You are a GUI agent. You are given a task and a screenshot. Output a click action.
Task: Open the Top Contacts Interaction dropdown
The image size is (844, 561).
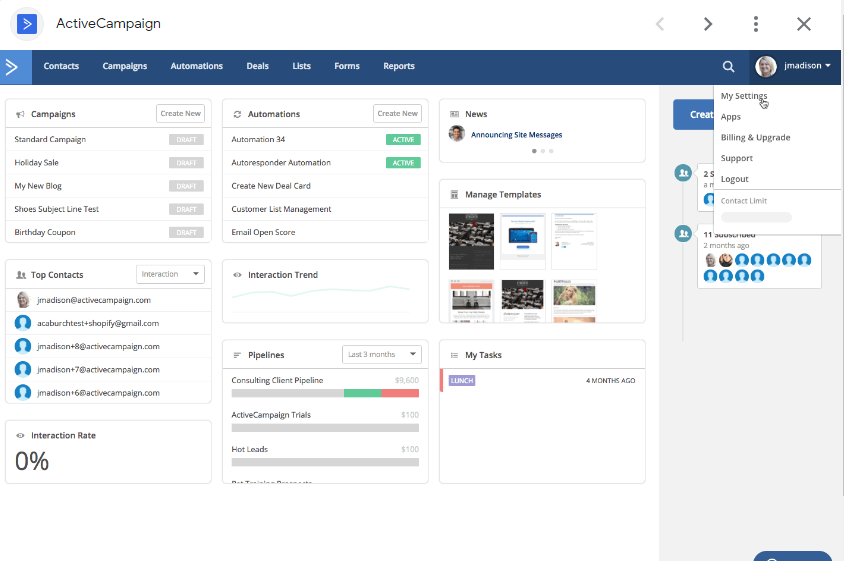coord(170,274)
